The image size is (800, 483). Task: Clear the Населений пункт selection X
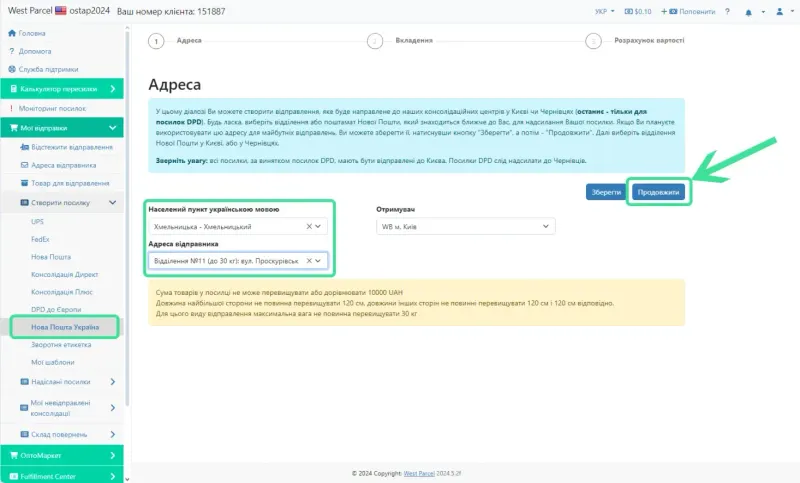309,226
